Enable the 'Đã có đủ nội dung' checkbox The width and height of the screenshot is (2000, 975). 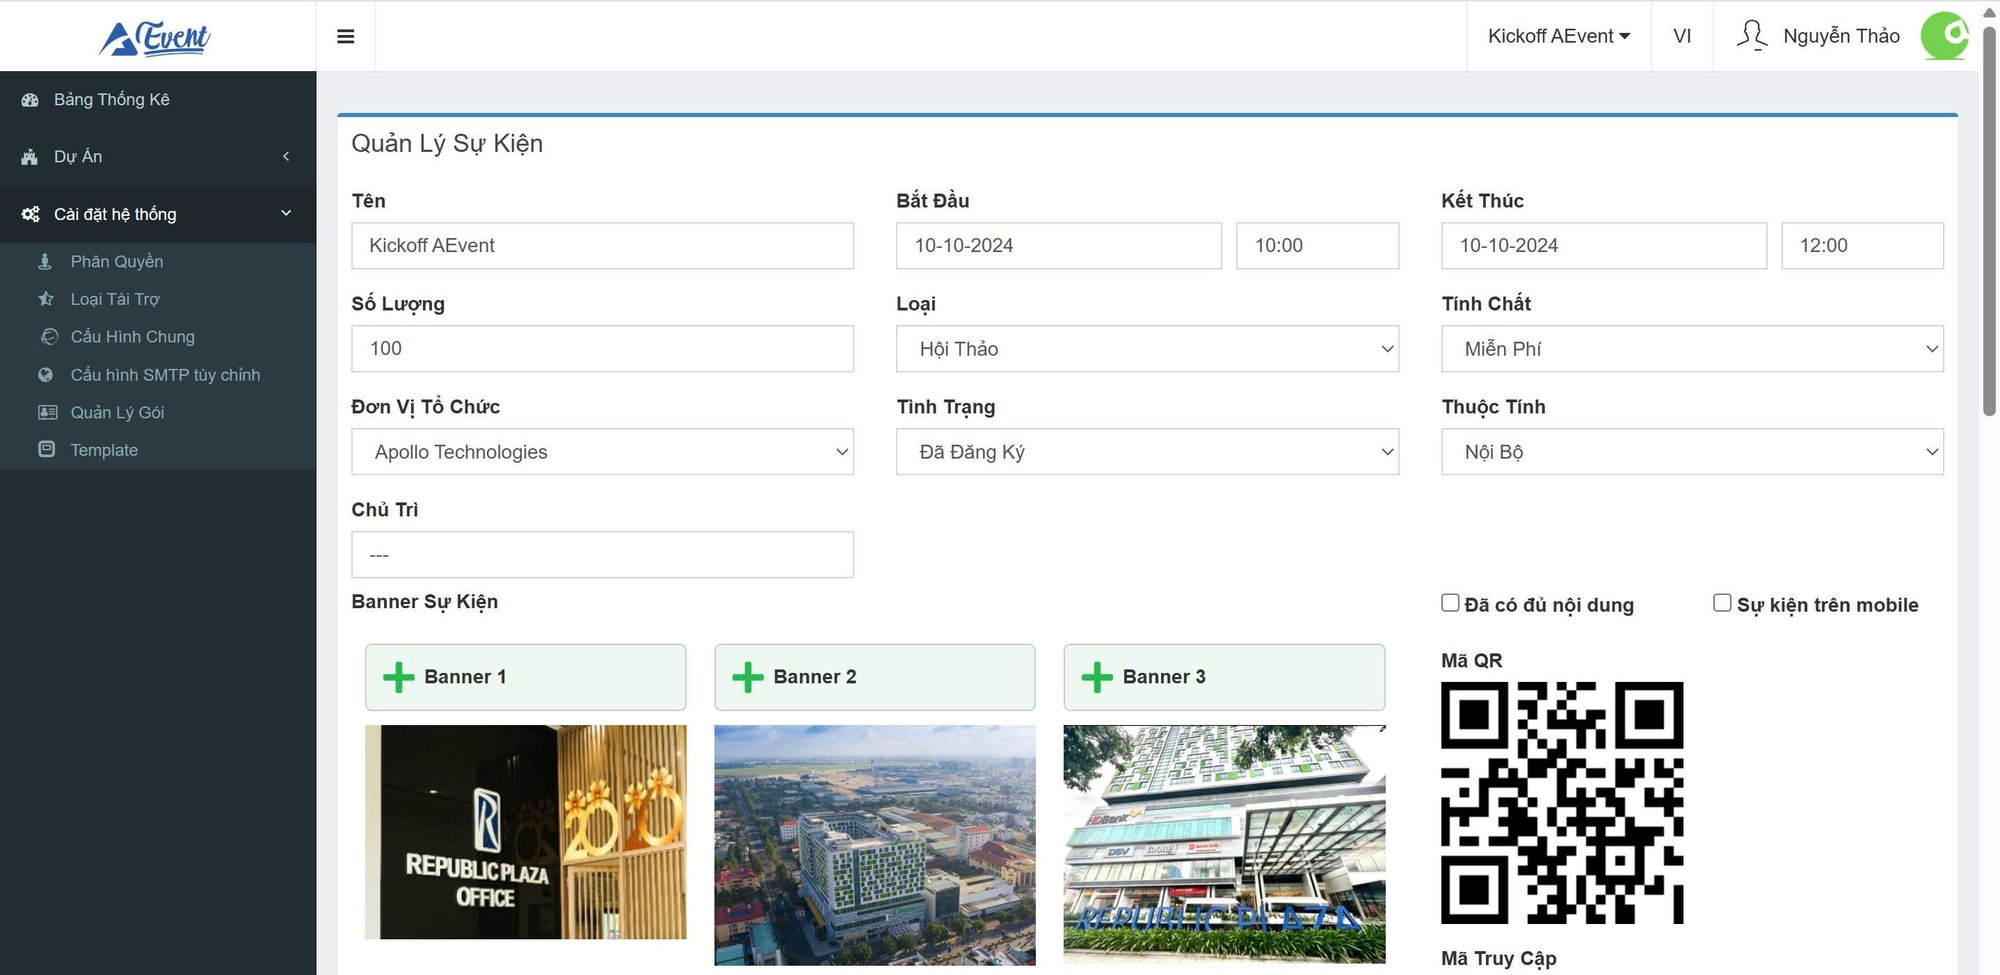click(1450, 603)
